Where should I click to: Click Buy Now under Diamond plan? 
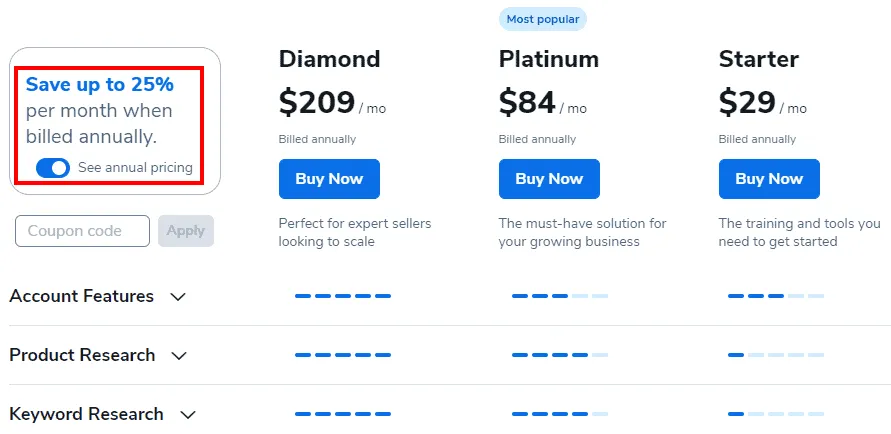[x=329, y=179]
